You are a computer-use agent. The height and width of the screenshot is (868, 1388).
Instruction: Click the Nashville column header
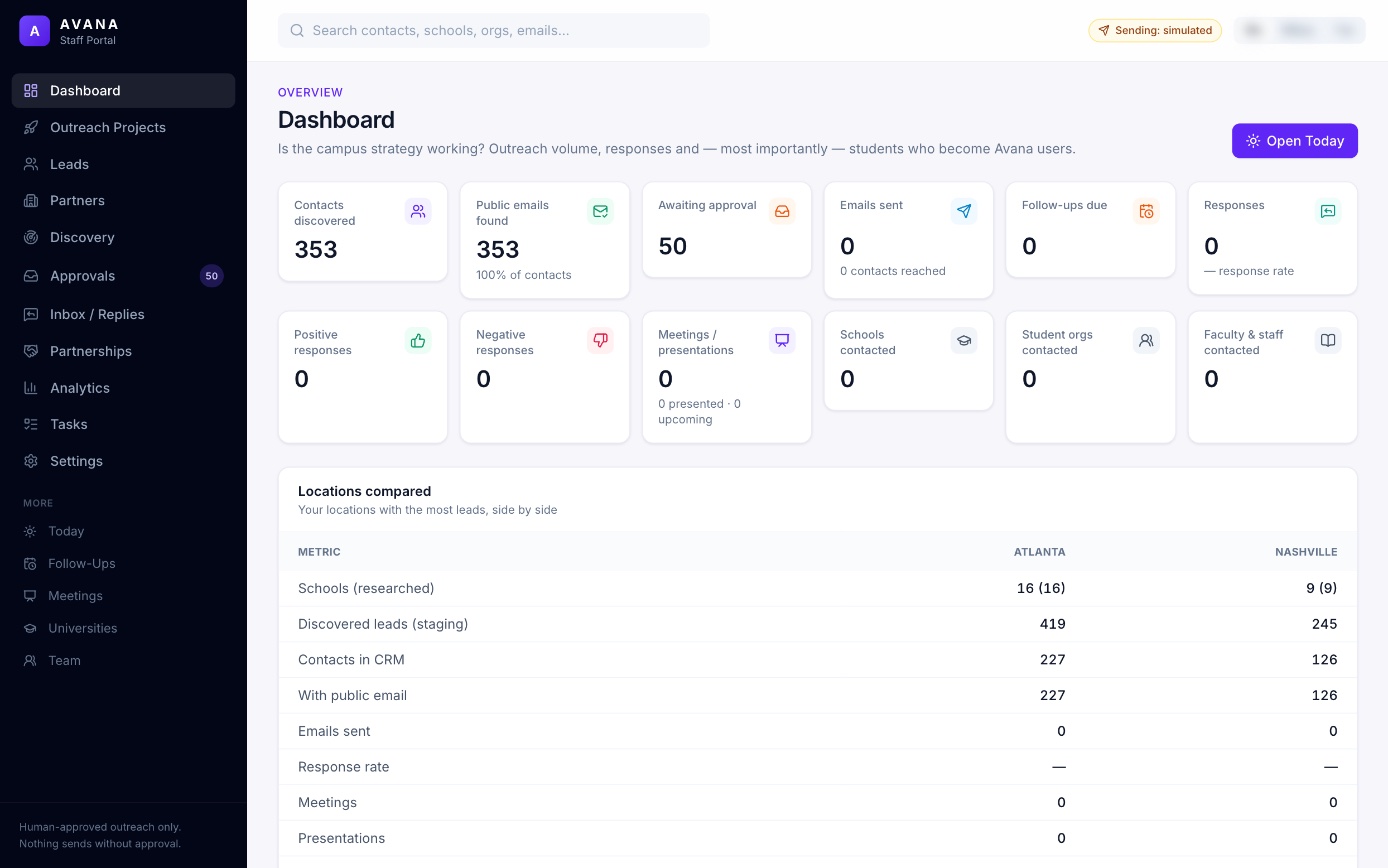[1306, 552]
